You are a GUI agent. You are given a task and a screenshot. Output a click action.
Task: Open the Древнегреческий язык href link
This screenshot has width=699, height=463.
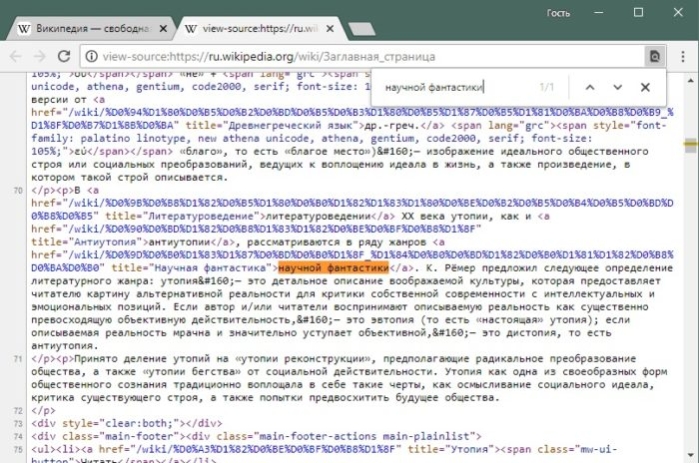tap(352, 119)
